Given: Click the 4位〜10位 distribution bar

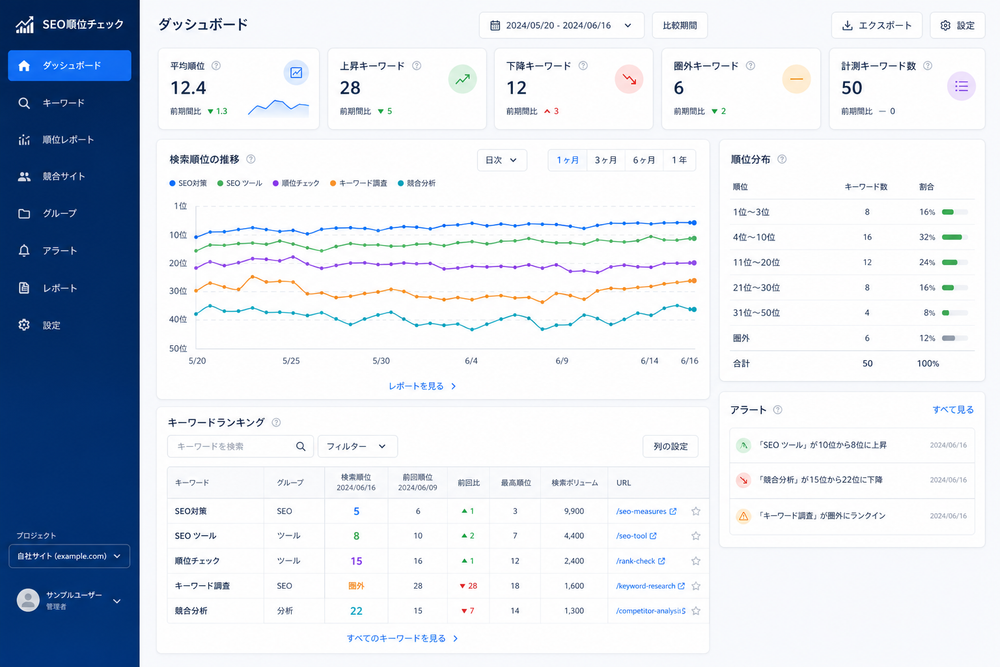Looking at the screenshot, I should (x=955, y=237).
